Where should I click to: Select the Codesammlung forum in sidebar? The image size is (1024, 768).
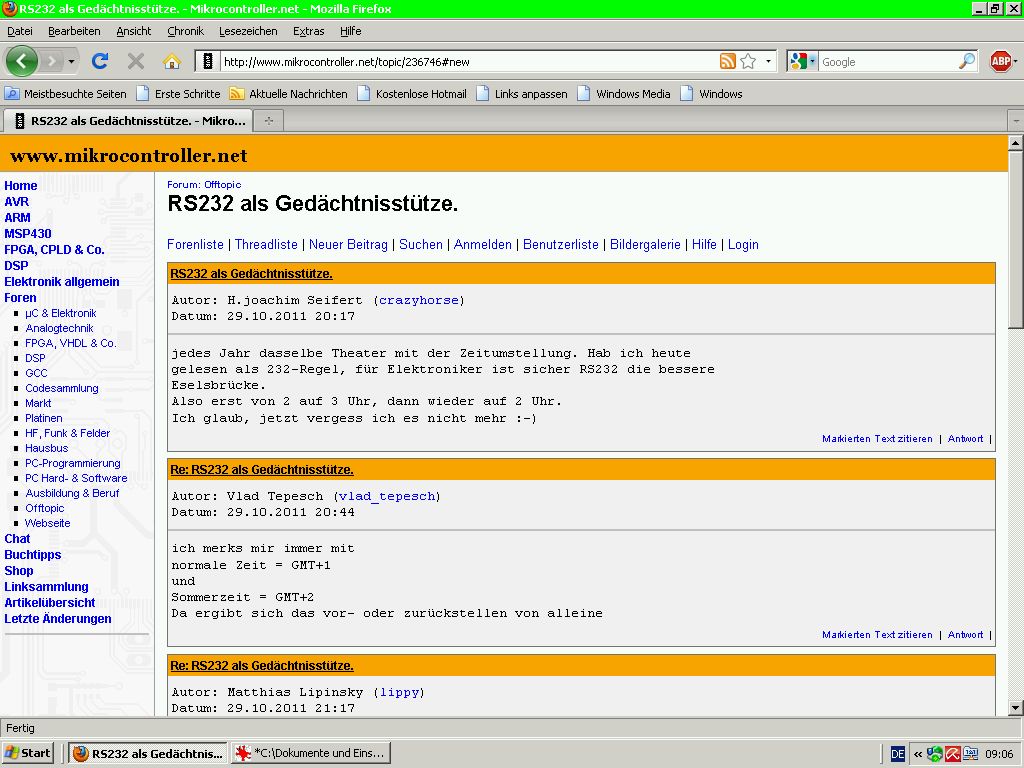pyautogui.click(x=62, y=388)
